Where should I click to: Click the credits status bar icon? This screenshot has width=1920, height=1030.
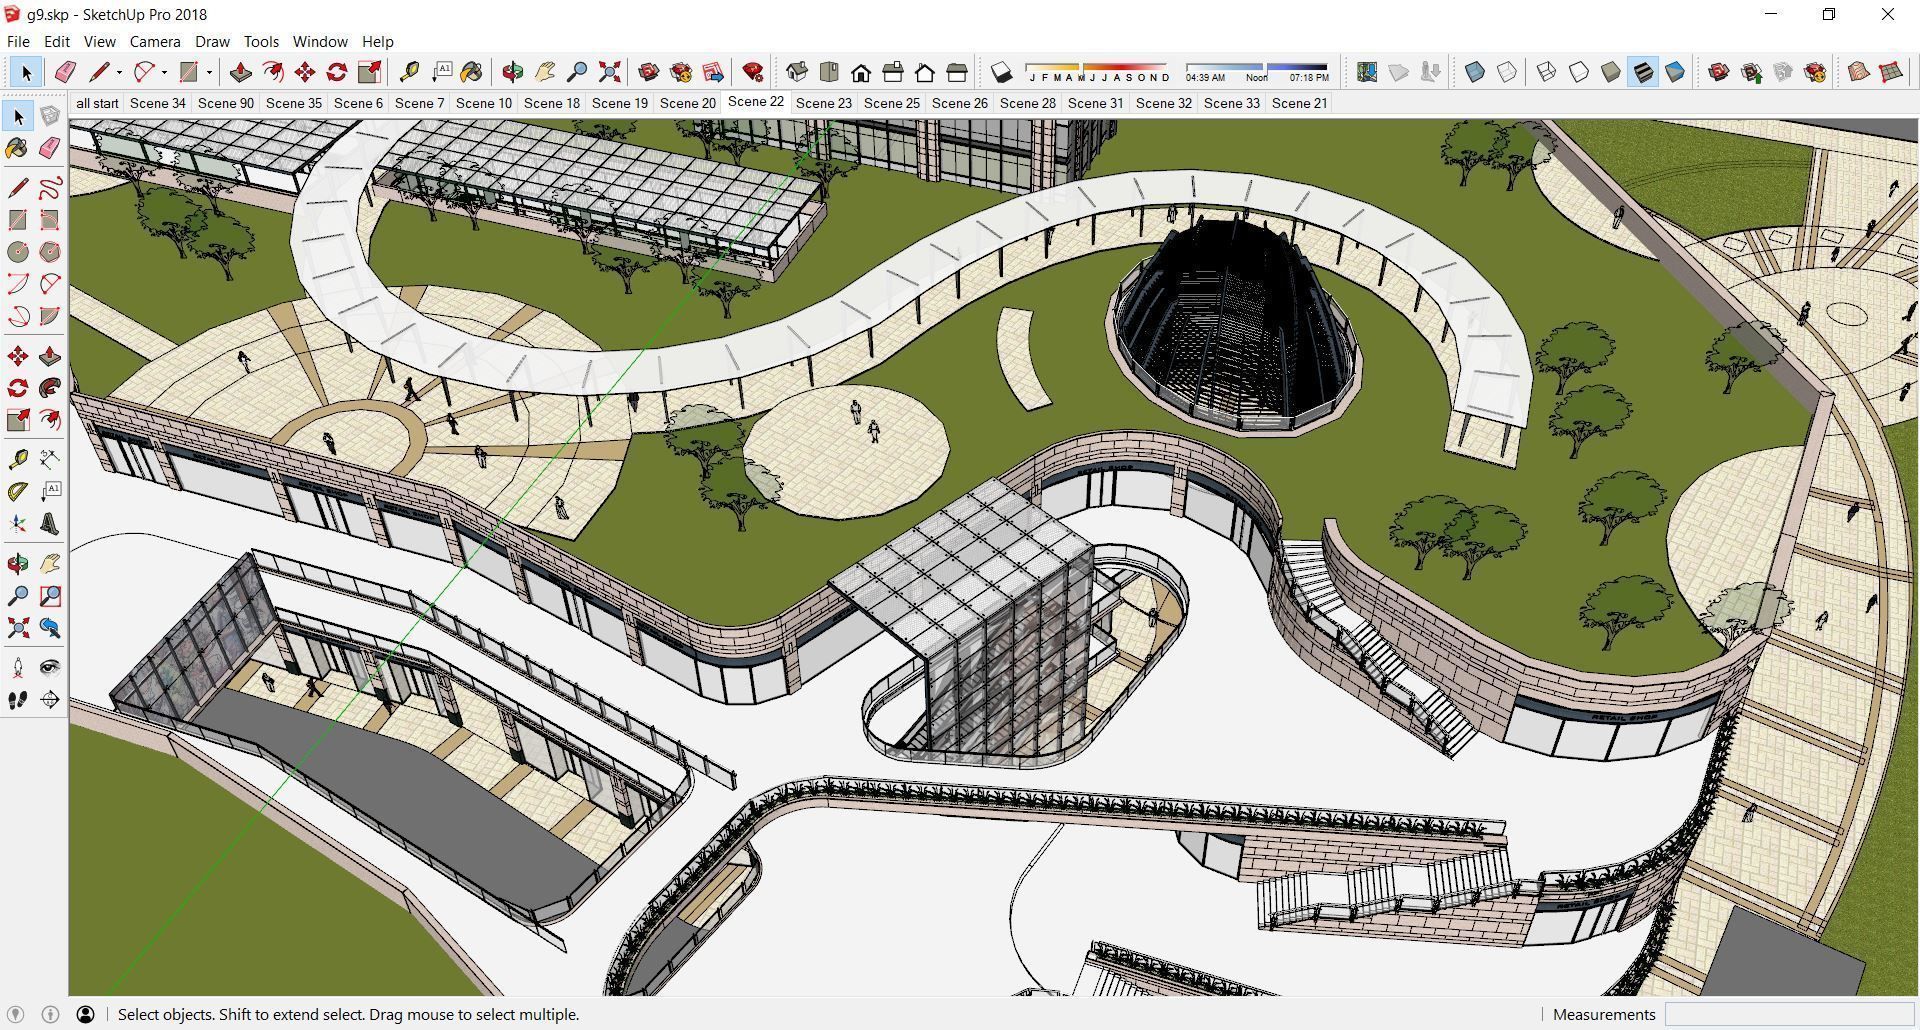coord(50,1014)
